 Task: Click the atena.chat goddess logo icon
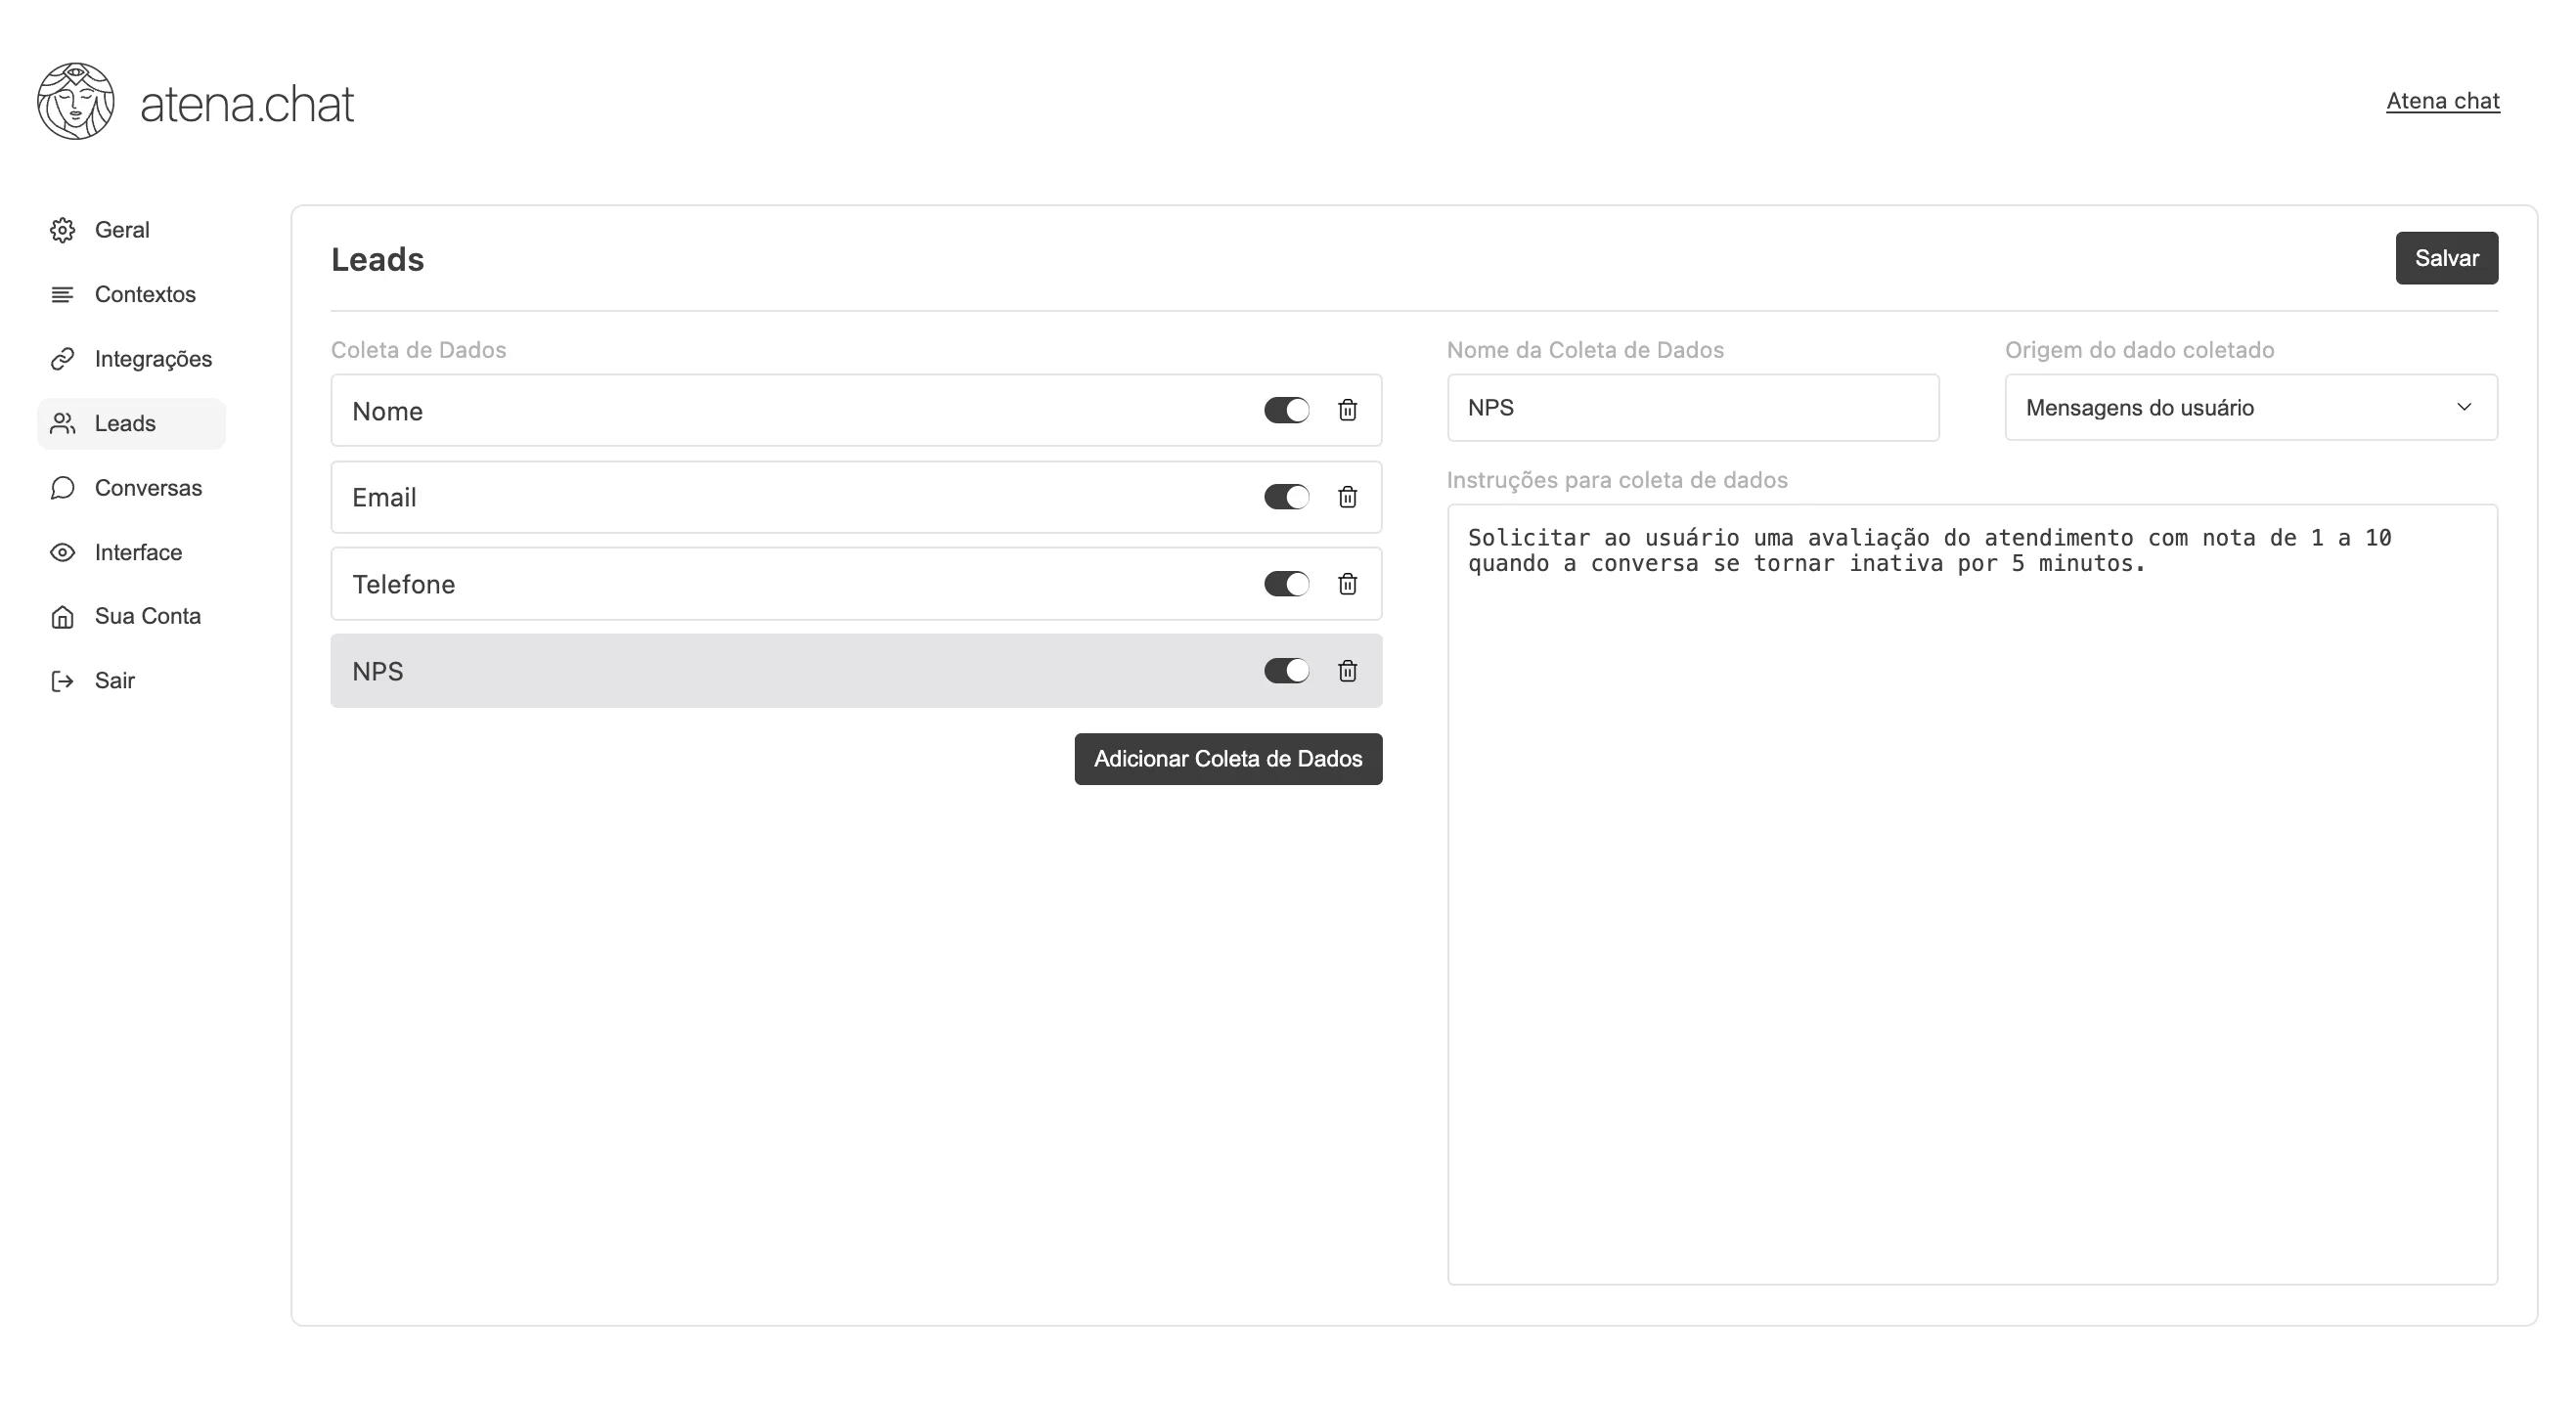pos(76,101)
